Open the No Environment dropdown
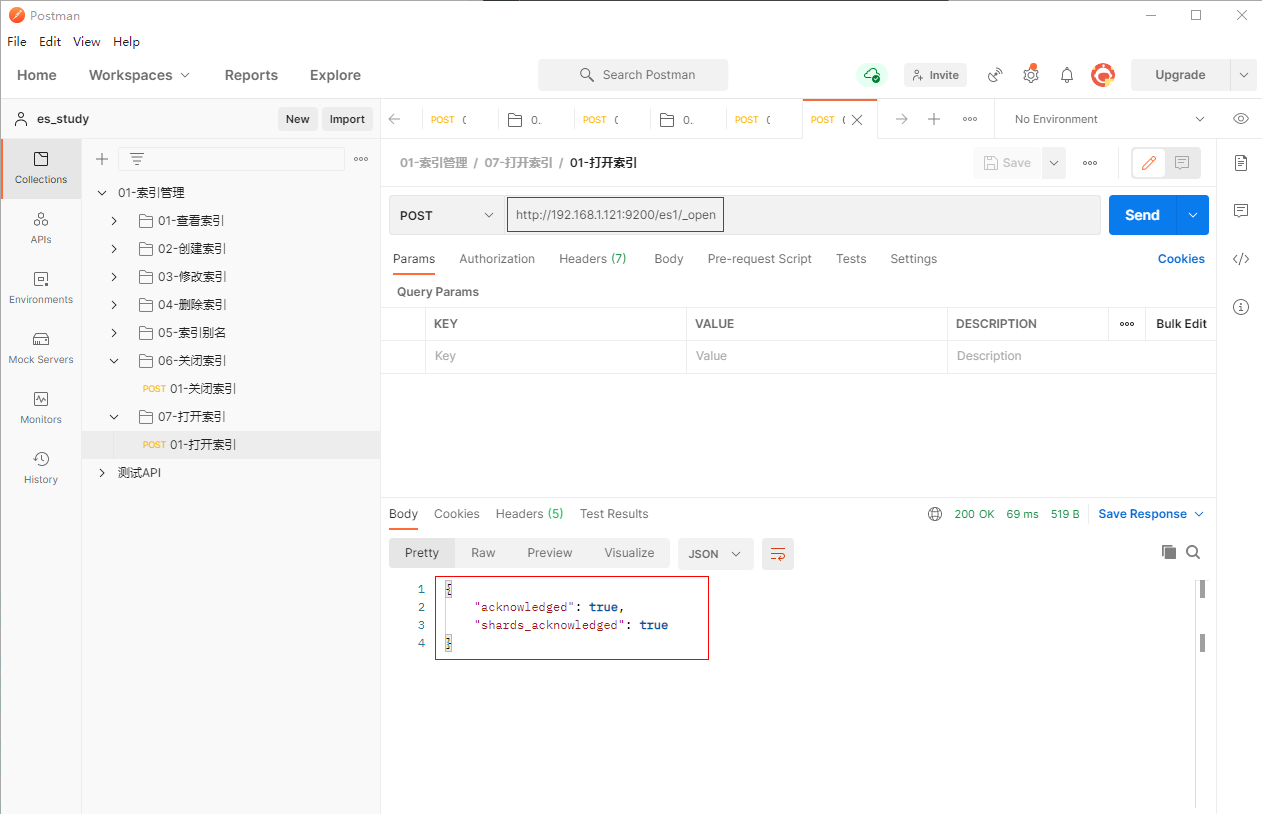The width and height of the screenshot is (1262, 814). click(1108, 119)
